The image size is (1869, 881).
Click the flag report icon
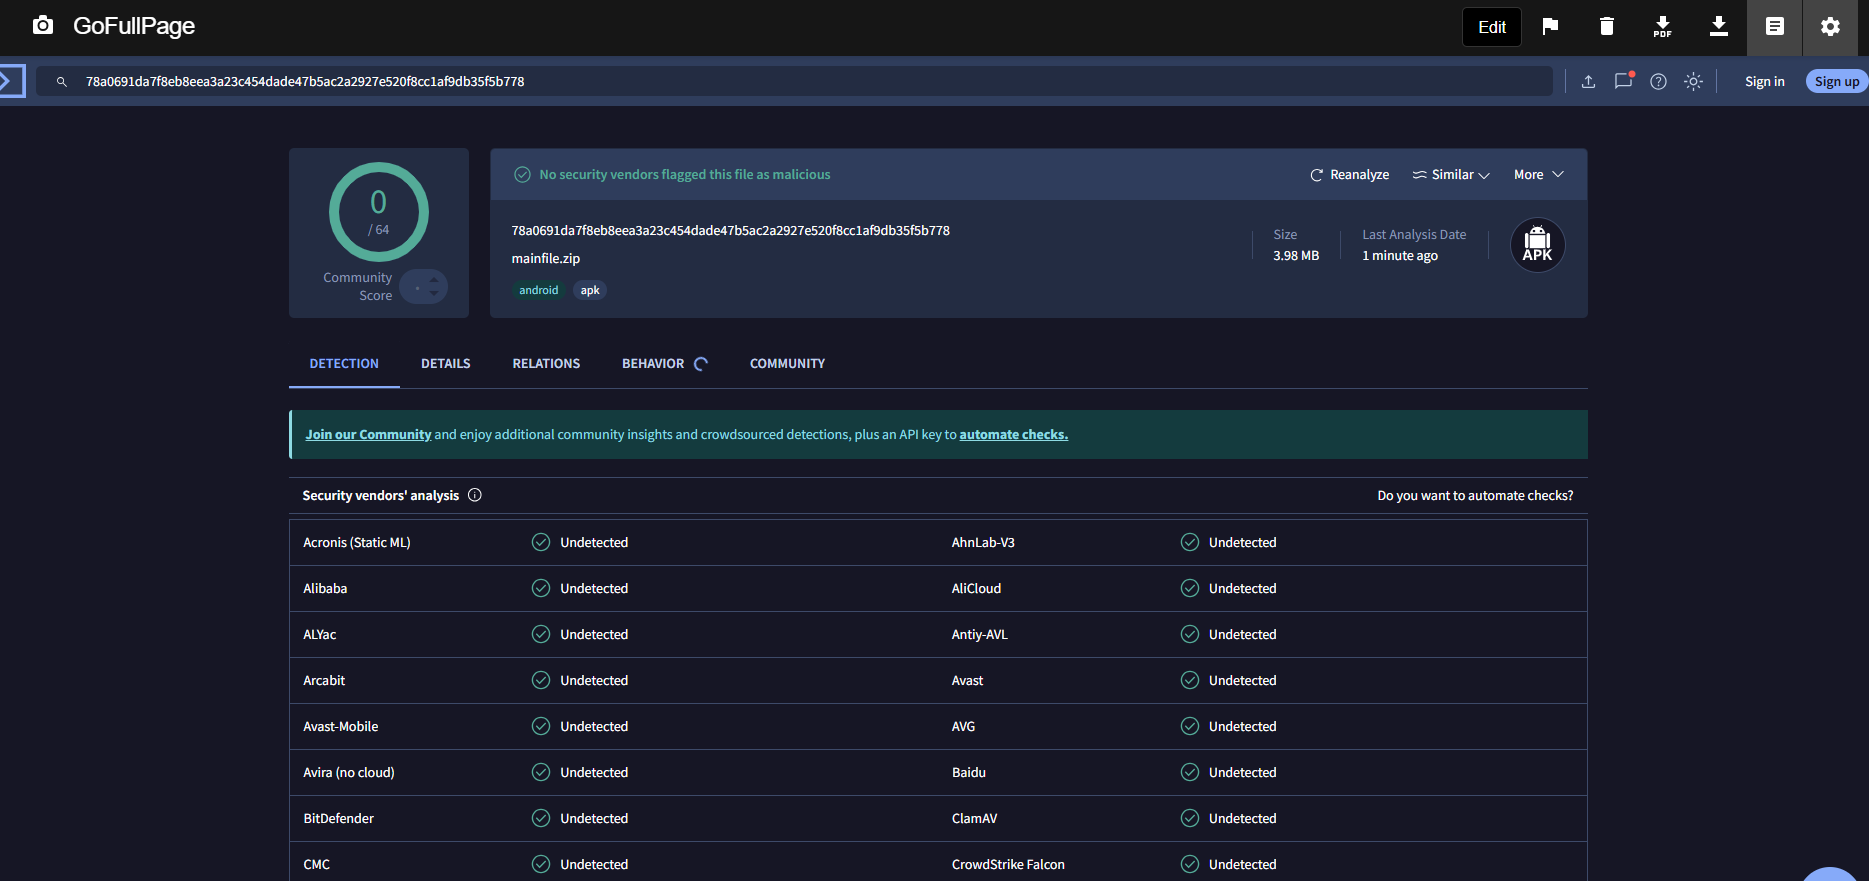coord(1550,26)
